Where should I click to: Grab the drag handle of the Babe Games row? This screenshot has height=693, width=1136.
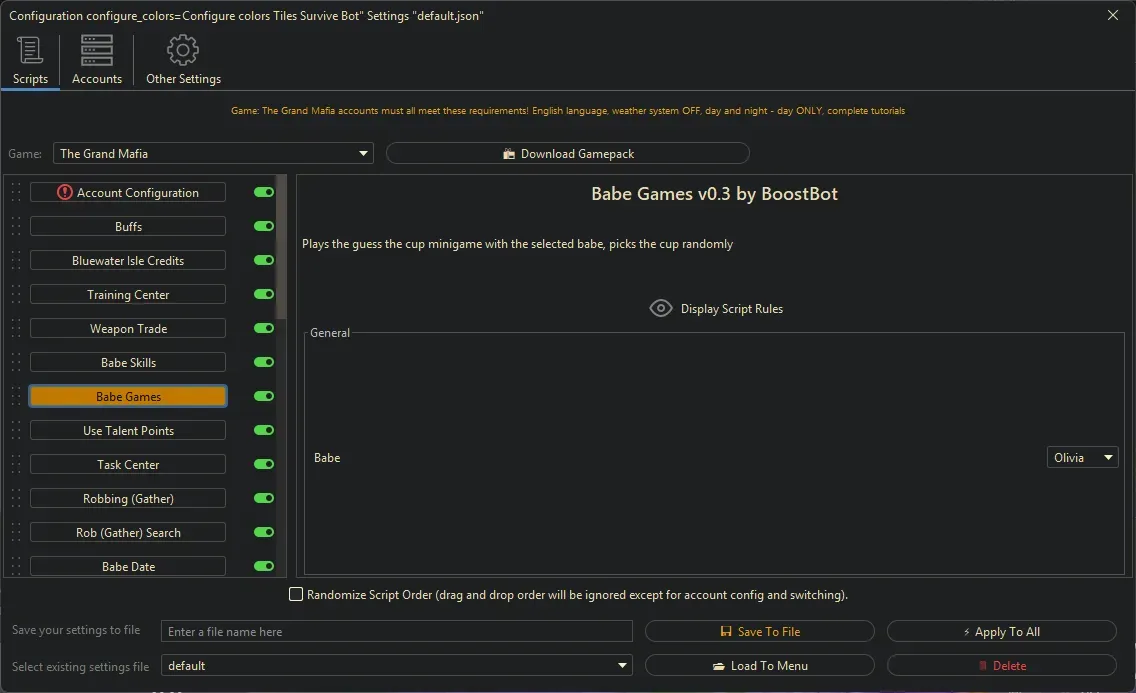click(16, 396)
